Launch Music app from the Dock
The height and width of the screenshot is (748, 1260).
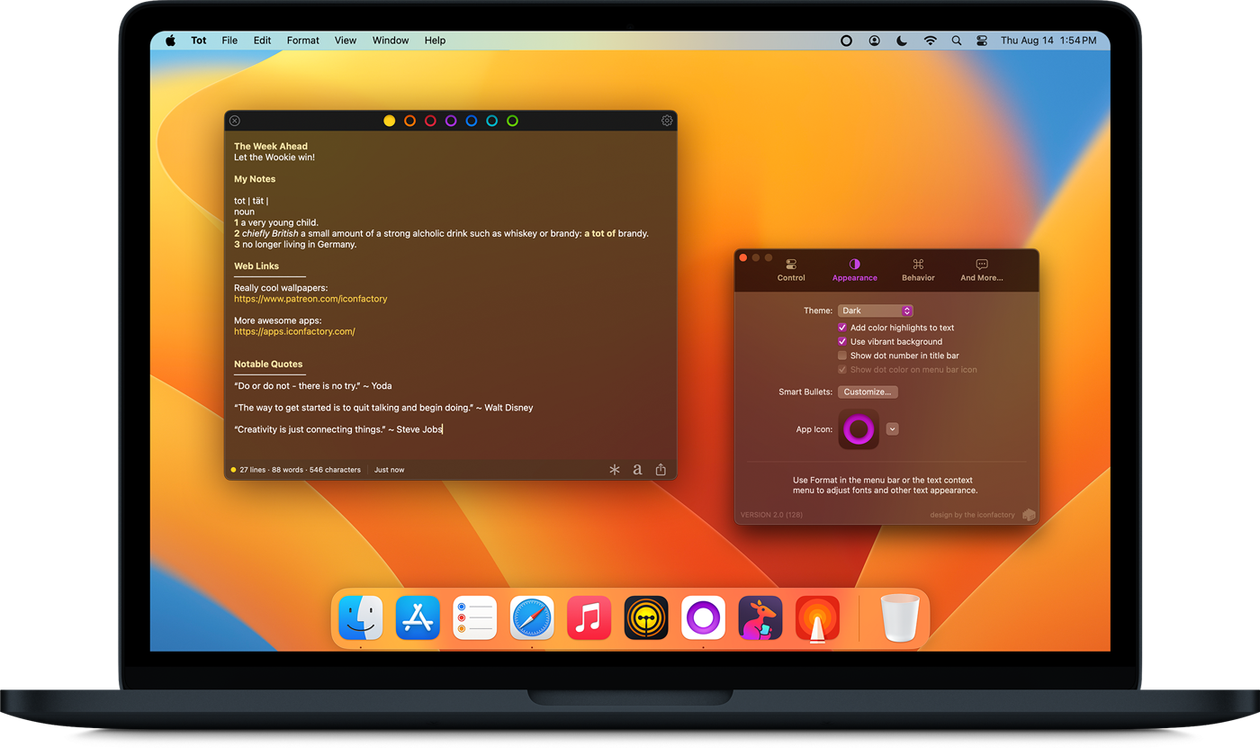point(589,618)
